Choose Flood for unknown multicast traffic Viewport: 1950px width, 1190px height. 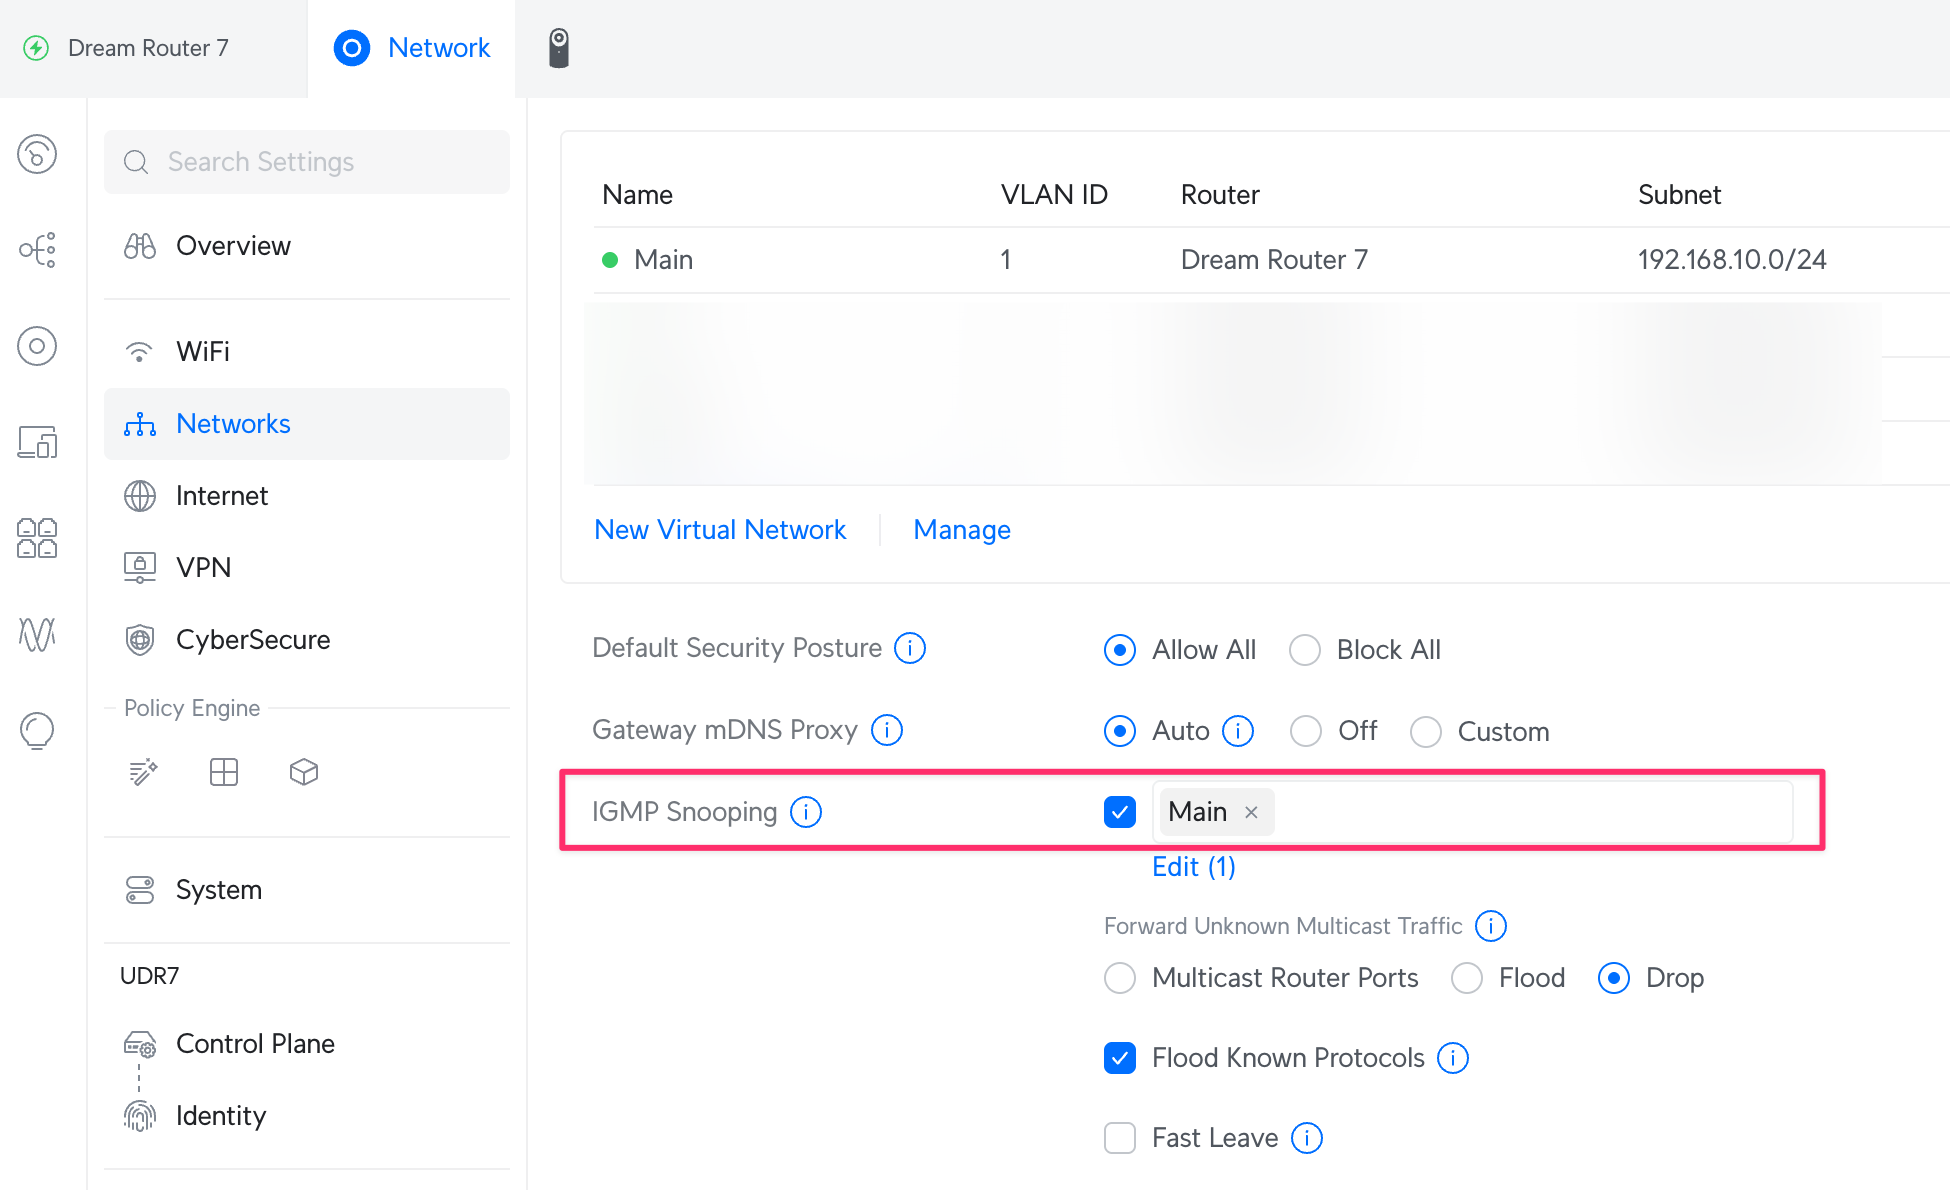point(1467,978)
